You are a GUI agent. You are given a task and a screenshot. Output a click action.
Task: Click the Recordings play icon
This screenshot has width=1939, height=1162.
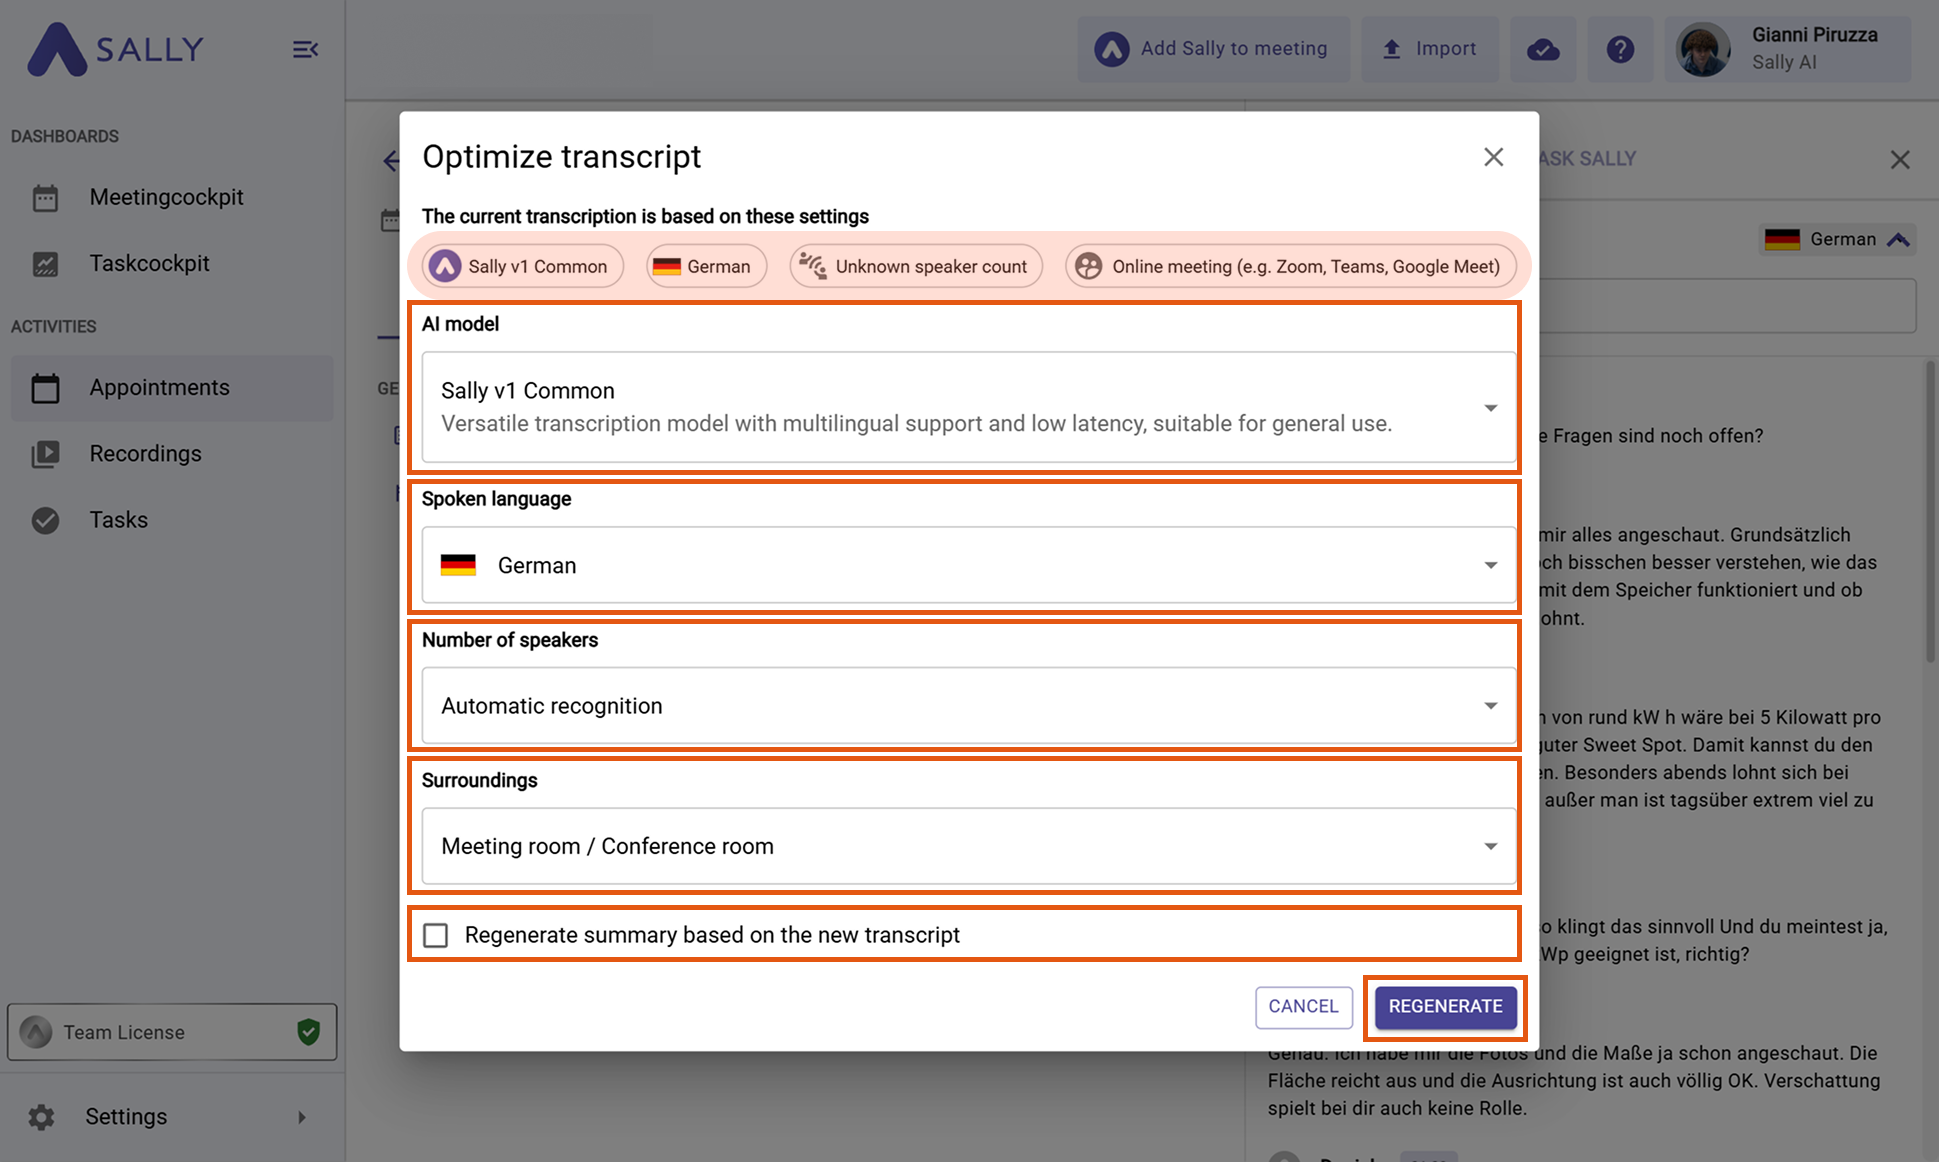tap(45, 454)
